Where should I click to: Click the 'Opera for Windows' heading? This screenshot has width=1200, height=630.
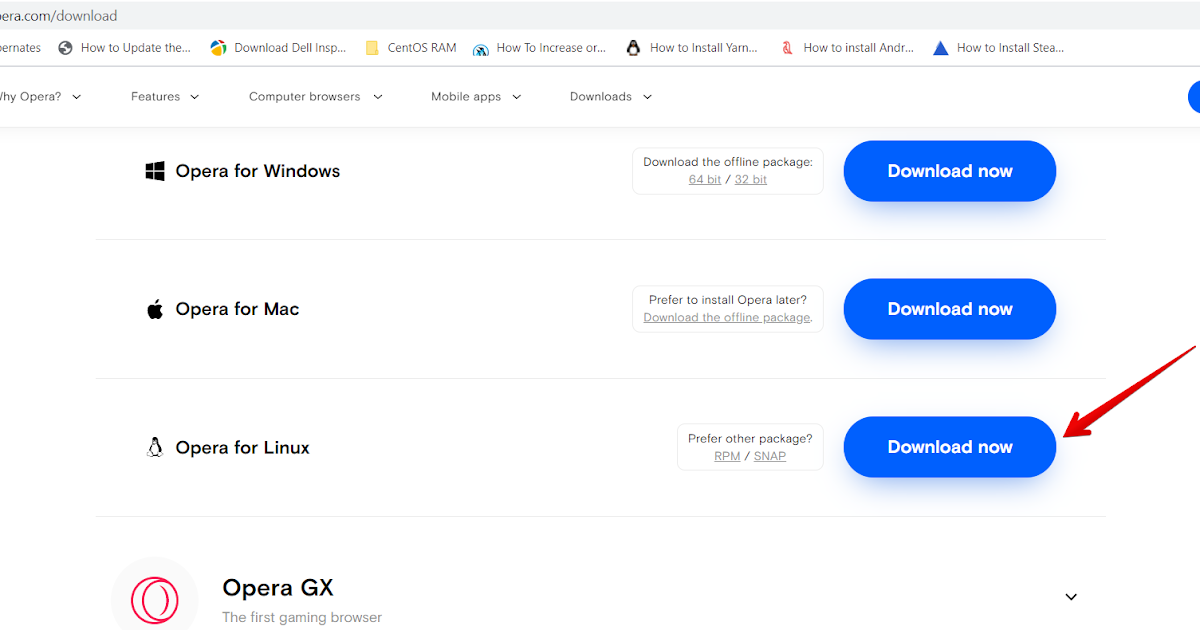[x=258, y=171]
